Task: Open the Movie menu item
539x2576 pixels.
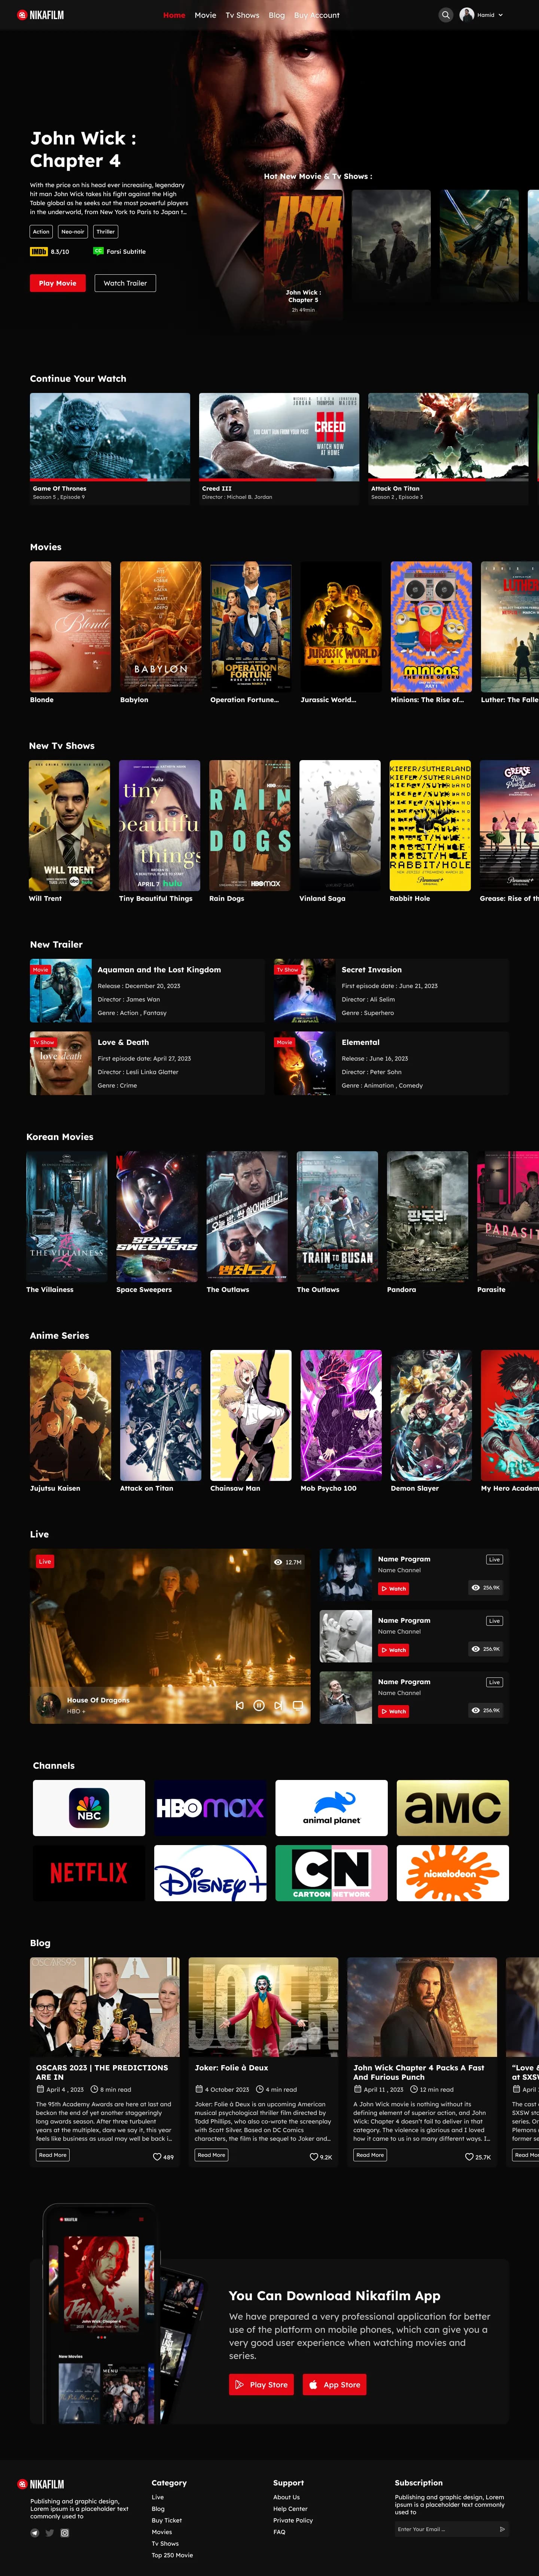Action: tap(205, 15)
